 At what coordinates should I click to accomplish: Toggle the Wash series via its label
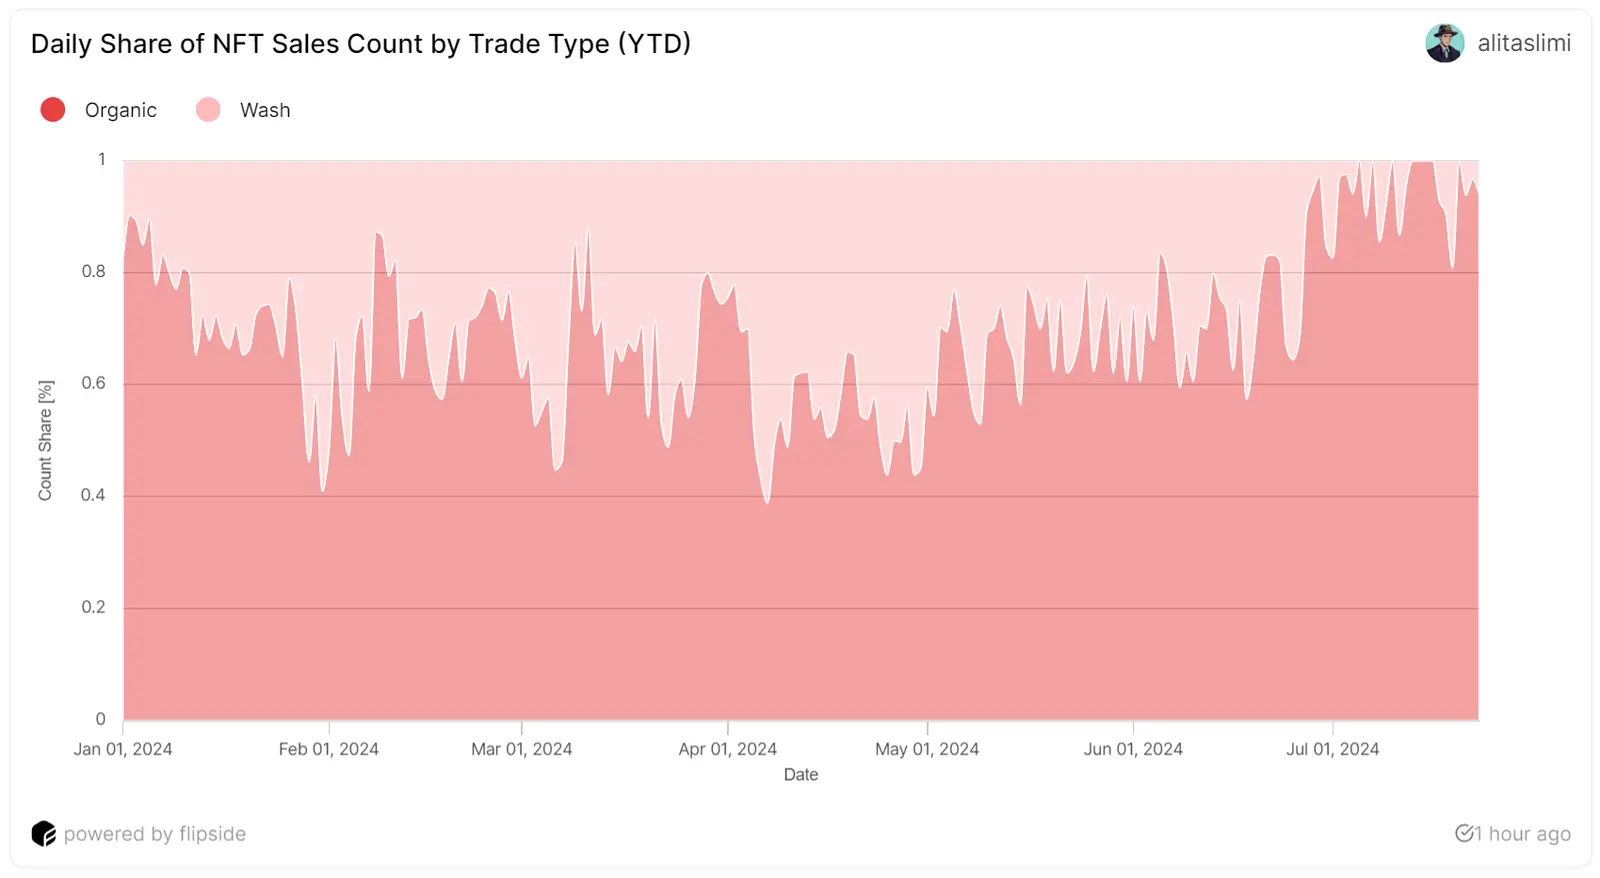point(265,110)
